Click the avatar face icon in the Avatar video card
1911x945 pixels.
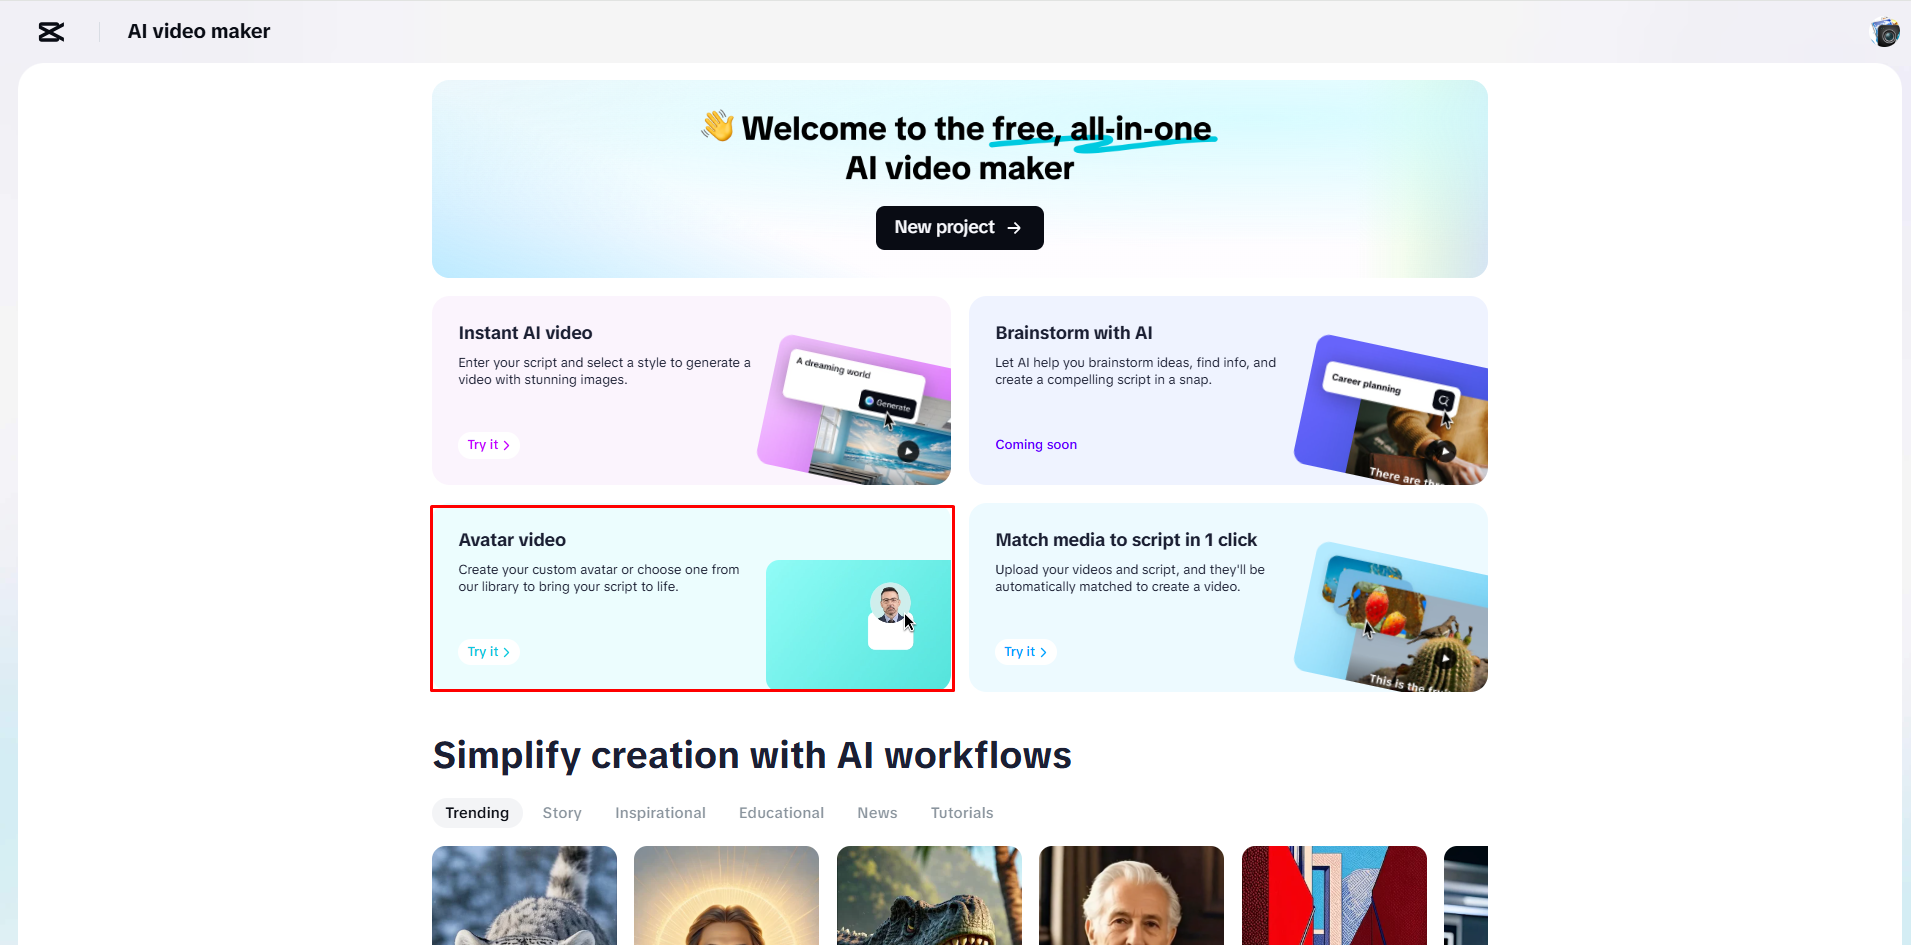pyautogui.click(x=890, y=600)
